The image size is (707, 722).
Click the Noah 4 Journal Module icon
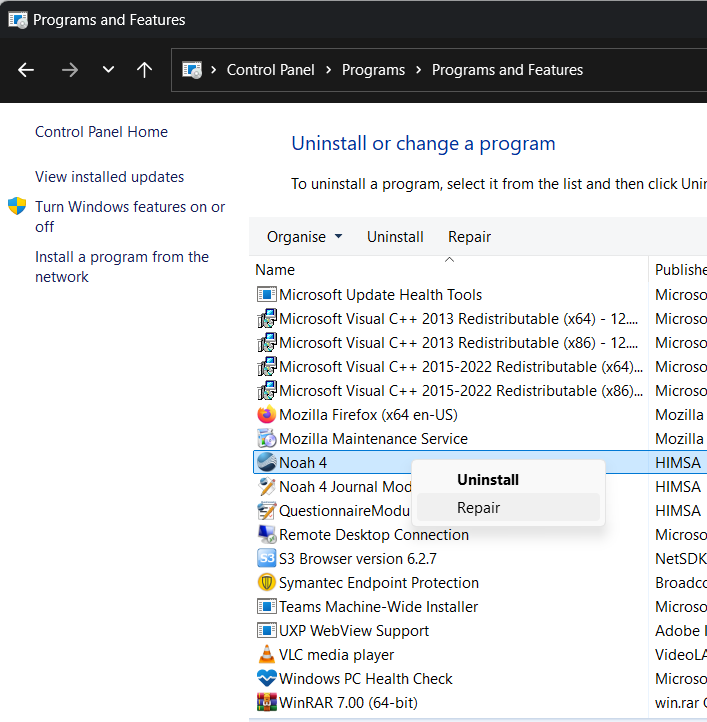click(266, 487)
